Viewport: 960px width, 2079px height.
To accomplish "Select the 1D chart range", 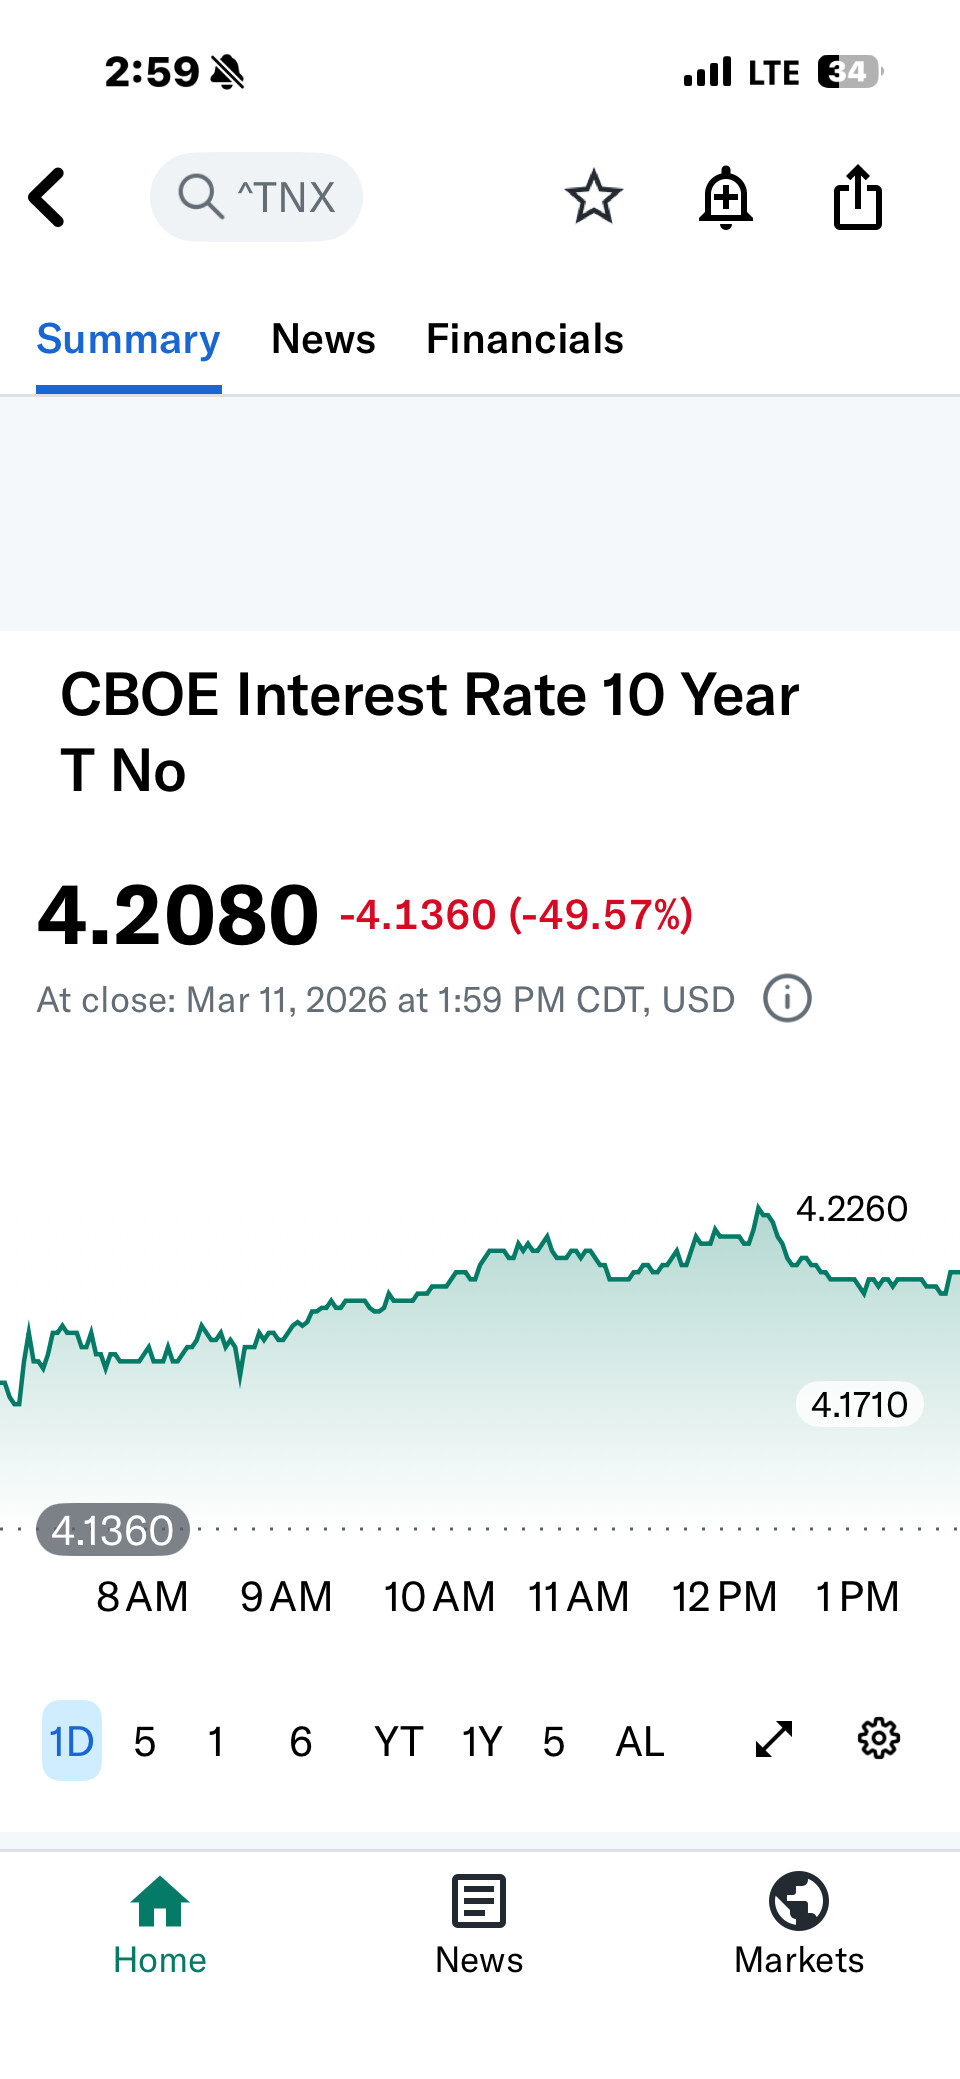I will [x=72, y=1741].
